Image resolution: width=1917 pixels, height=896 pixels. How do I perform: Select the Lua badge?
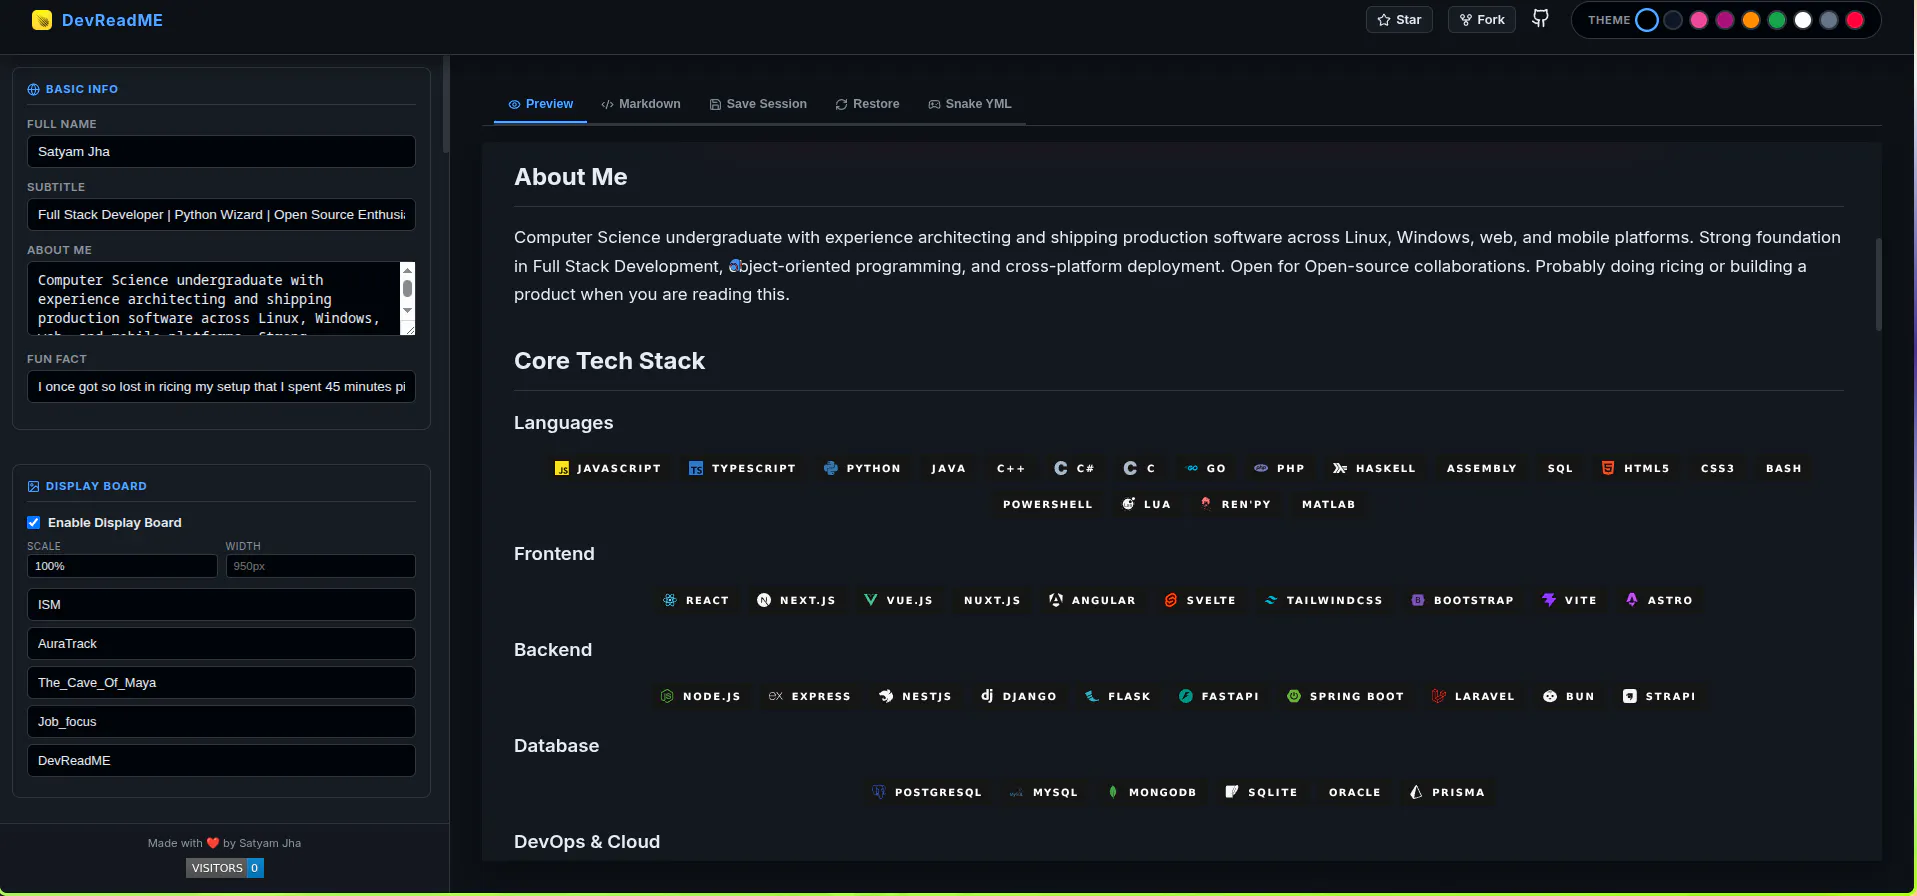coord(1146,504)
